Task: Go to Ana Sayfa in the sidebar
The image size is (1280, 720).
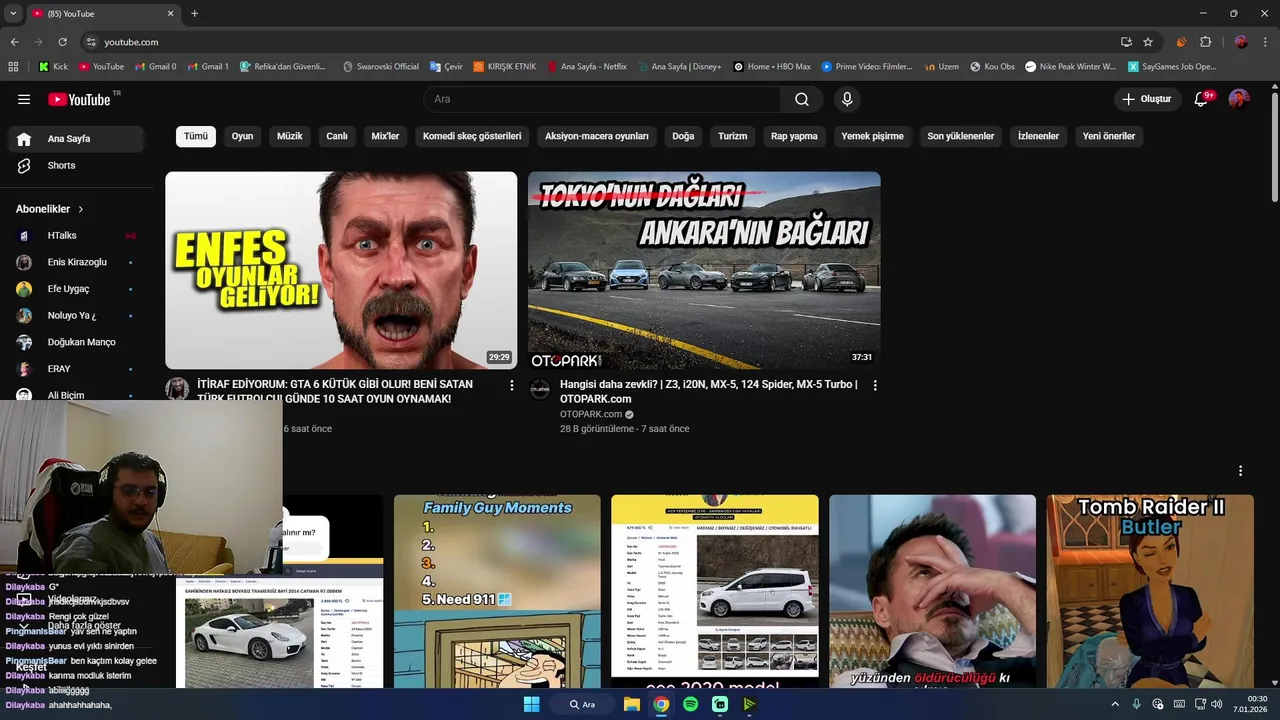Action: 76,139
